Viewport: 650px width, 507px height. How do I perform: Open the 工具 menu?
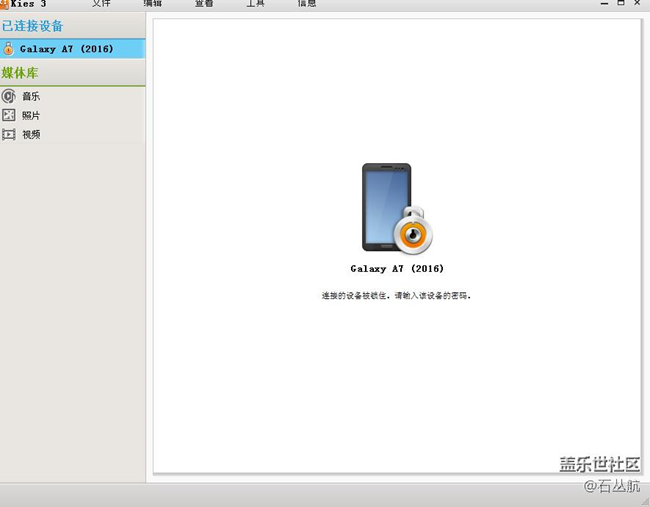tap(255, 3)
